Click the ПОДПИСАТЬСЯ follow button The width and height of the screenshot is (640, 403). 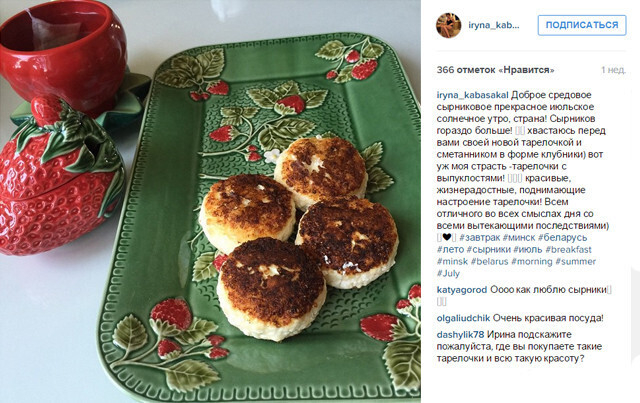[x=582, y=25]
